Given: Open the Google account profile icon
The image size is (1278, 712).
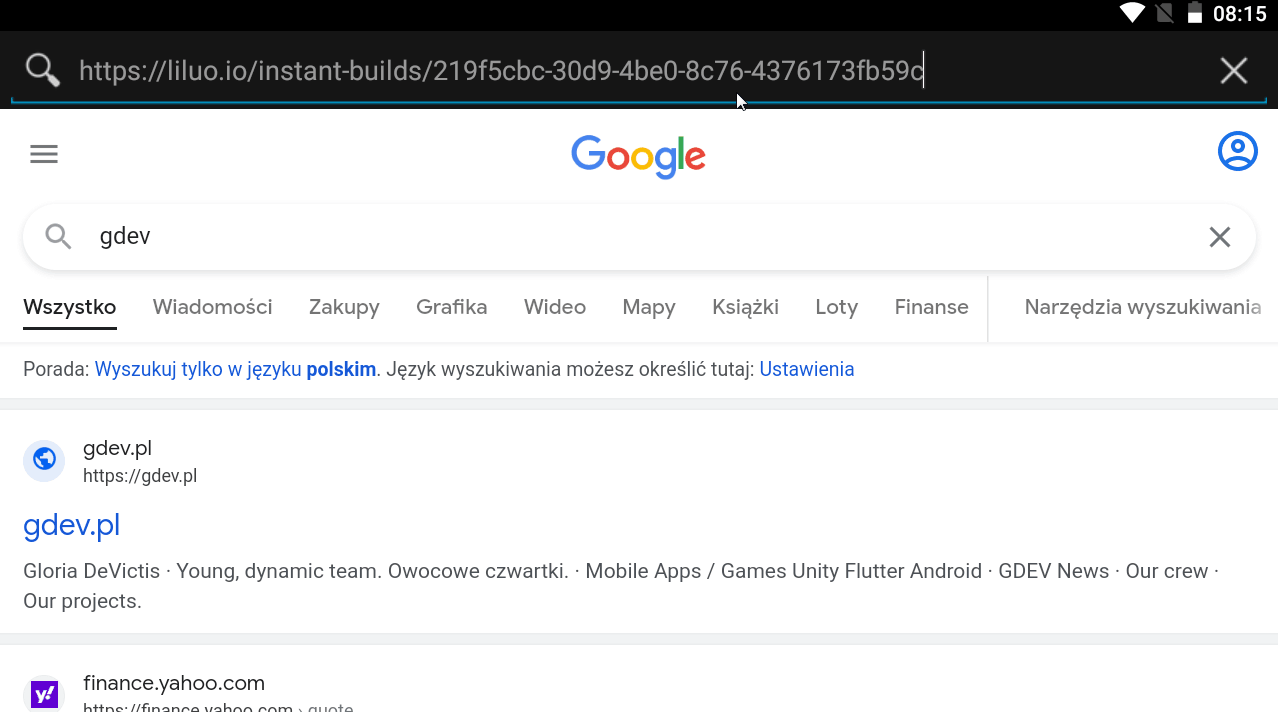Looking at the screenshot, I should (x=1237, y=151).
